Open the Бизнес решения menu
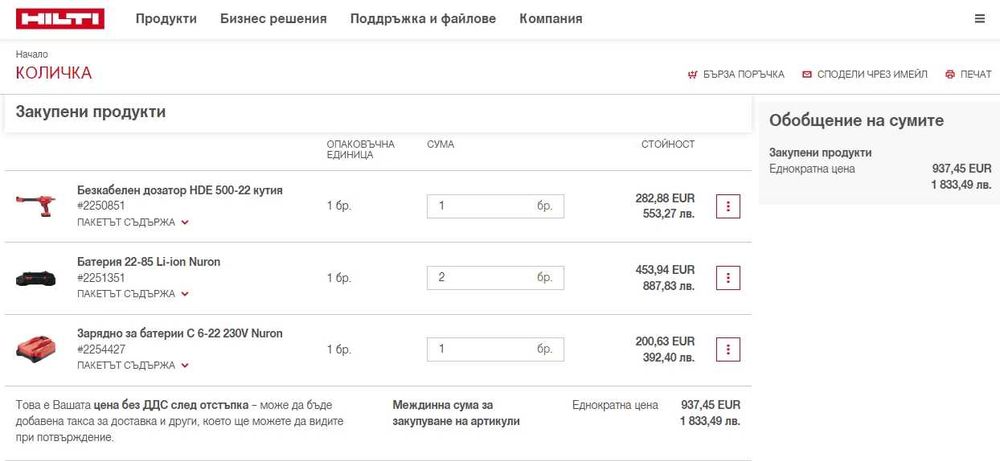Image resolution: width=1000 pixels, height=461 pixels. pos(274,19)
